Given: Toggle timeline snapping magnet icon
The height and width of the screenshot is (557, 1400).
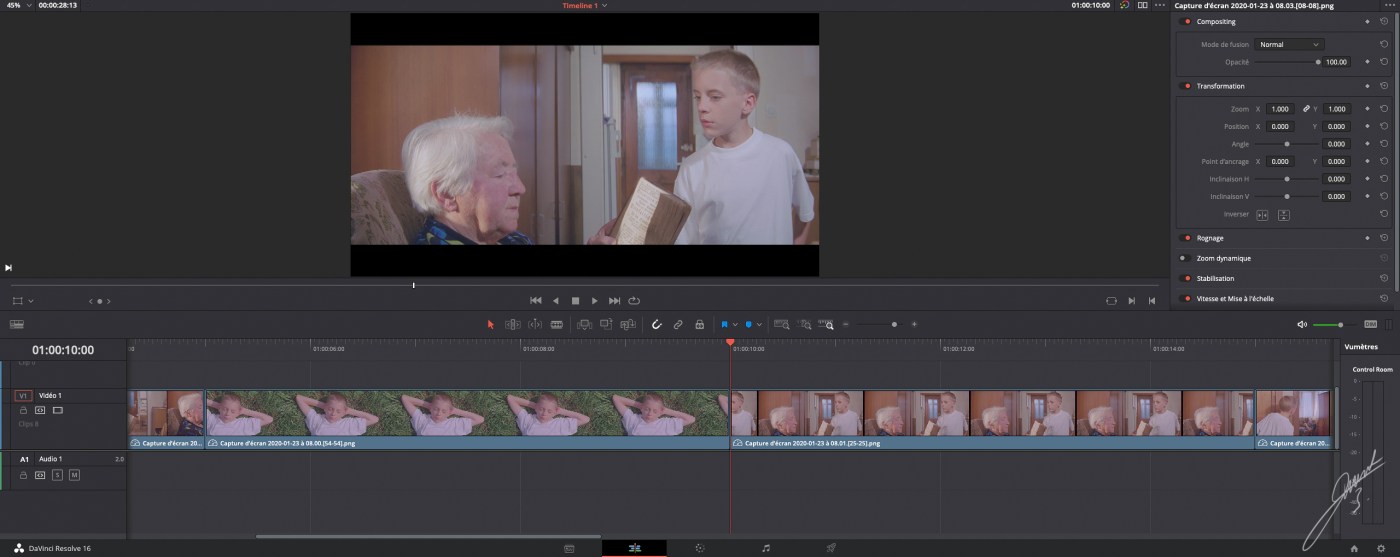Looking at the screenshot, I should [x=657, y=324].
